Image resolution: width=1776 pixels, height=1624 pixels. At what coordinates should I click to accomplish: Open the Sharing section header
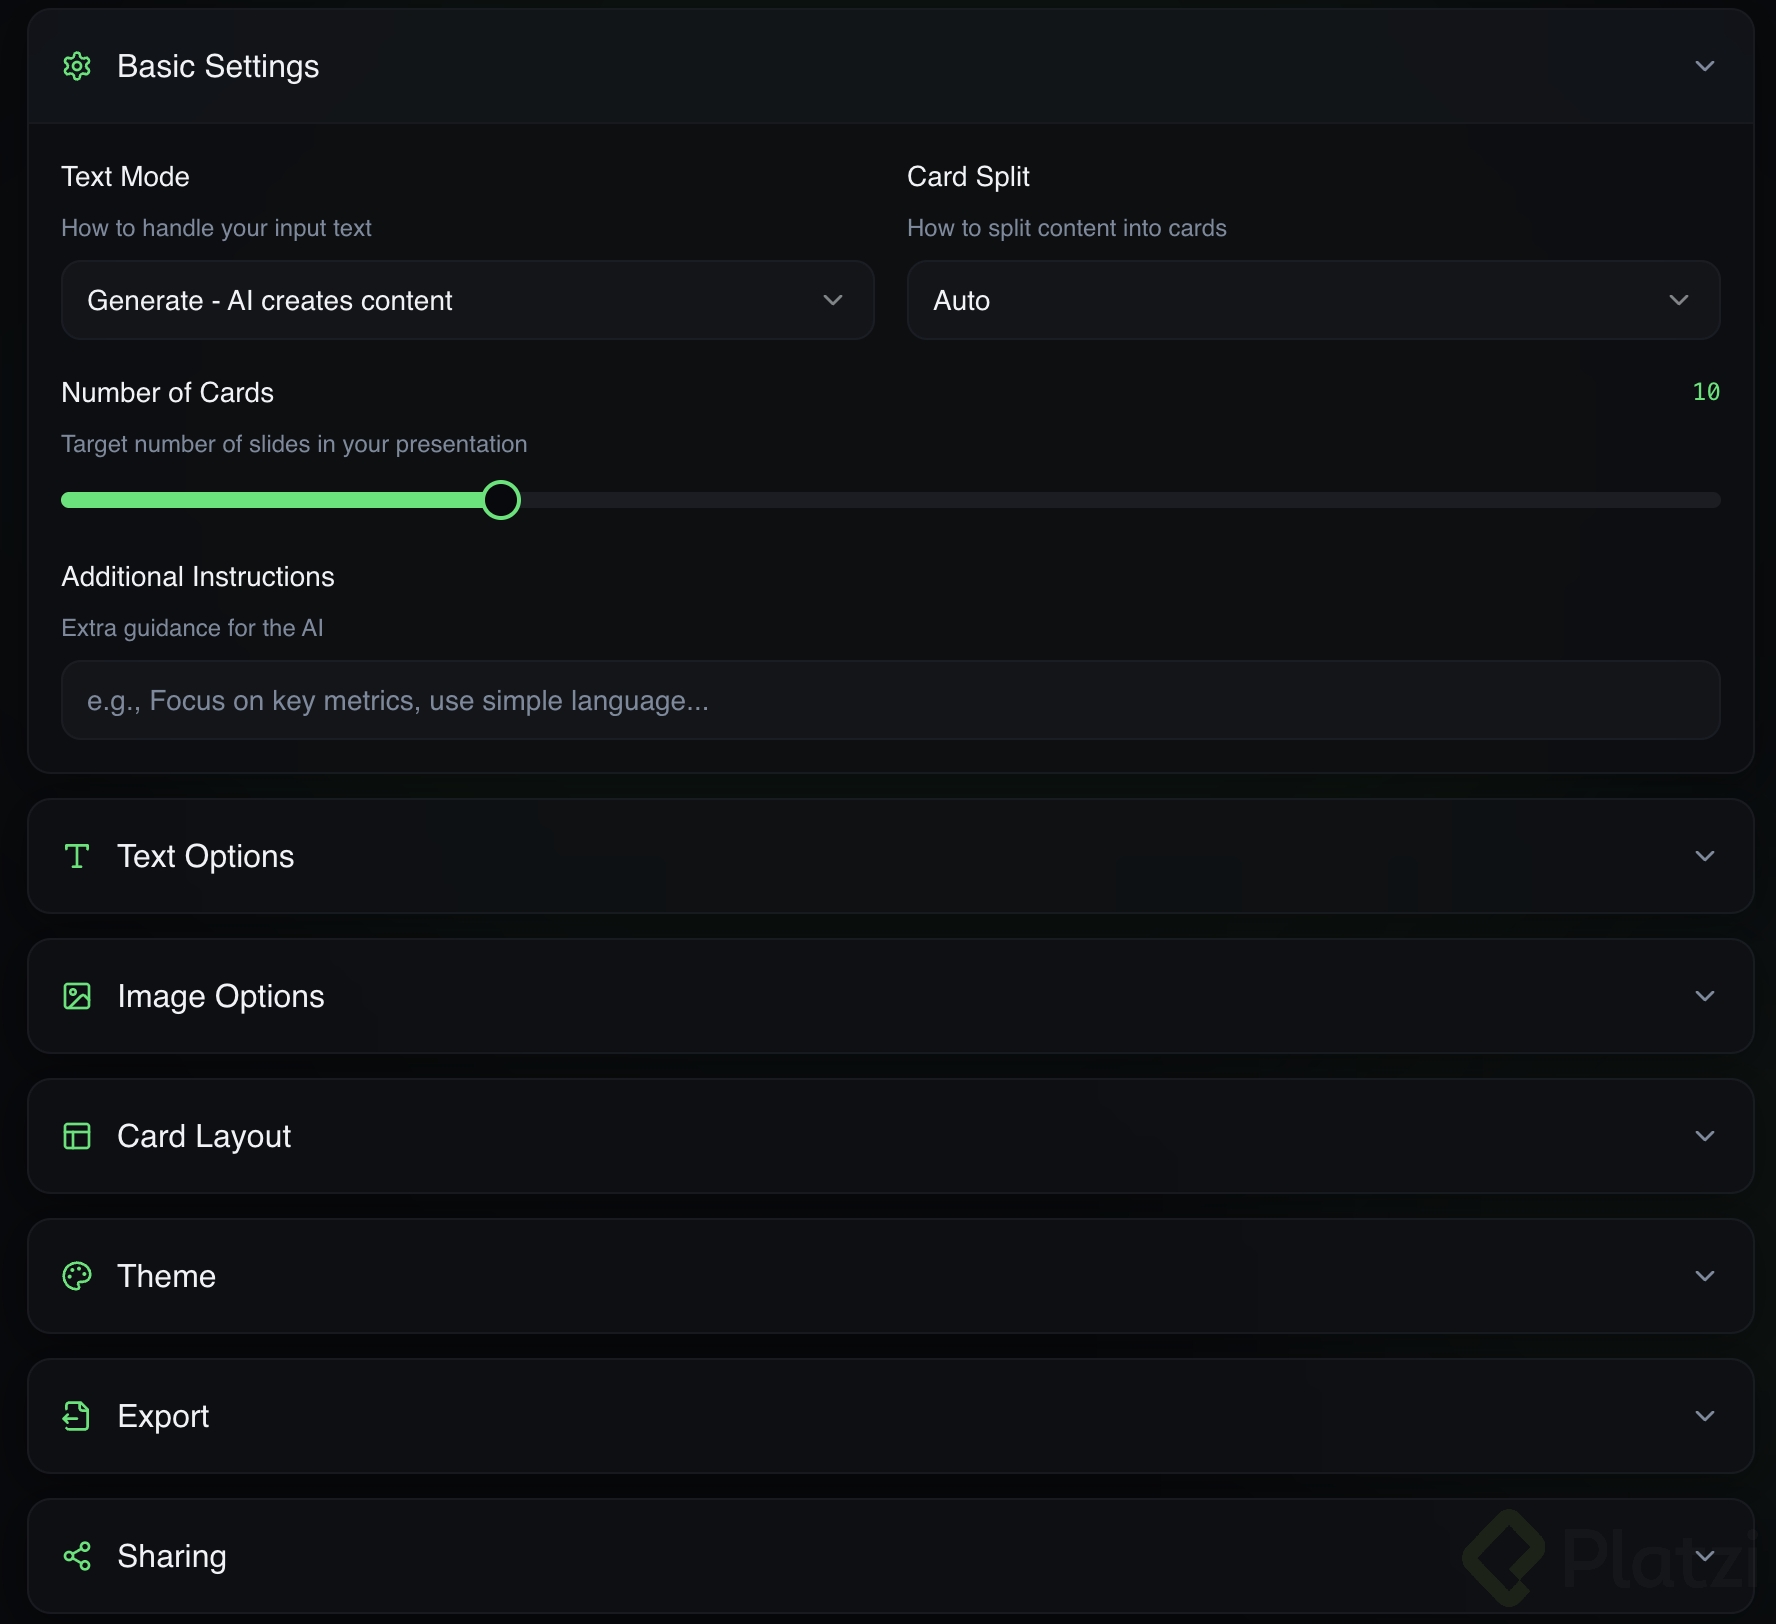click(x=172, y=1556)
